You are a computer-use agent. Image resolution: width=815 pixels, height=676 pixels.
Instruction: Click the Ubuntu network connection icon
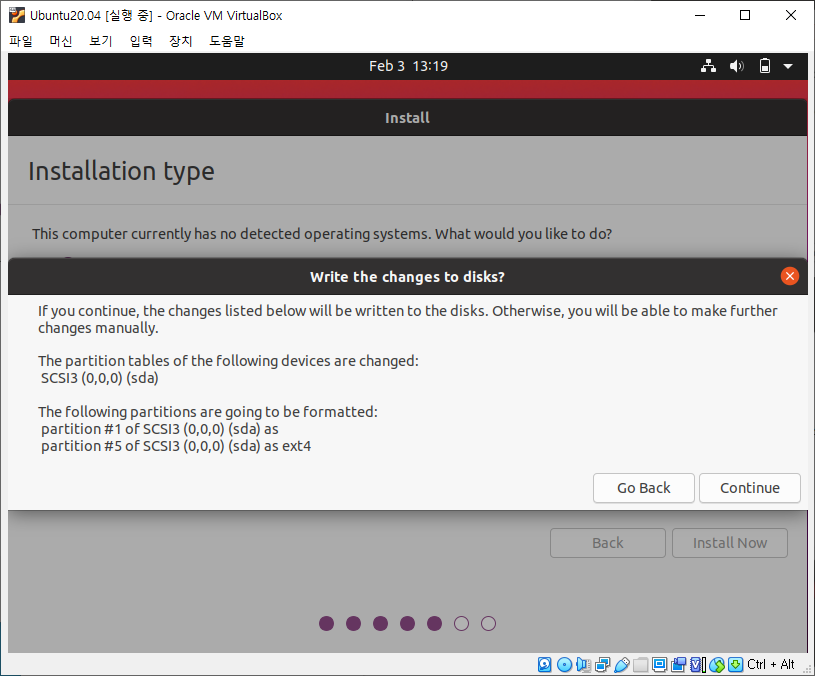point(708,66)
